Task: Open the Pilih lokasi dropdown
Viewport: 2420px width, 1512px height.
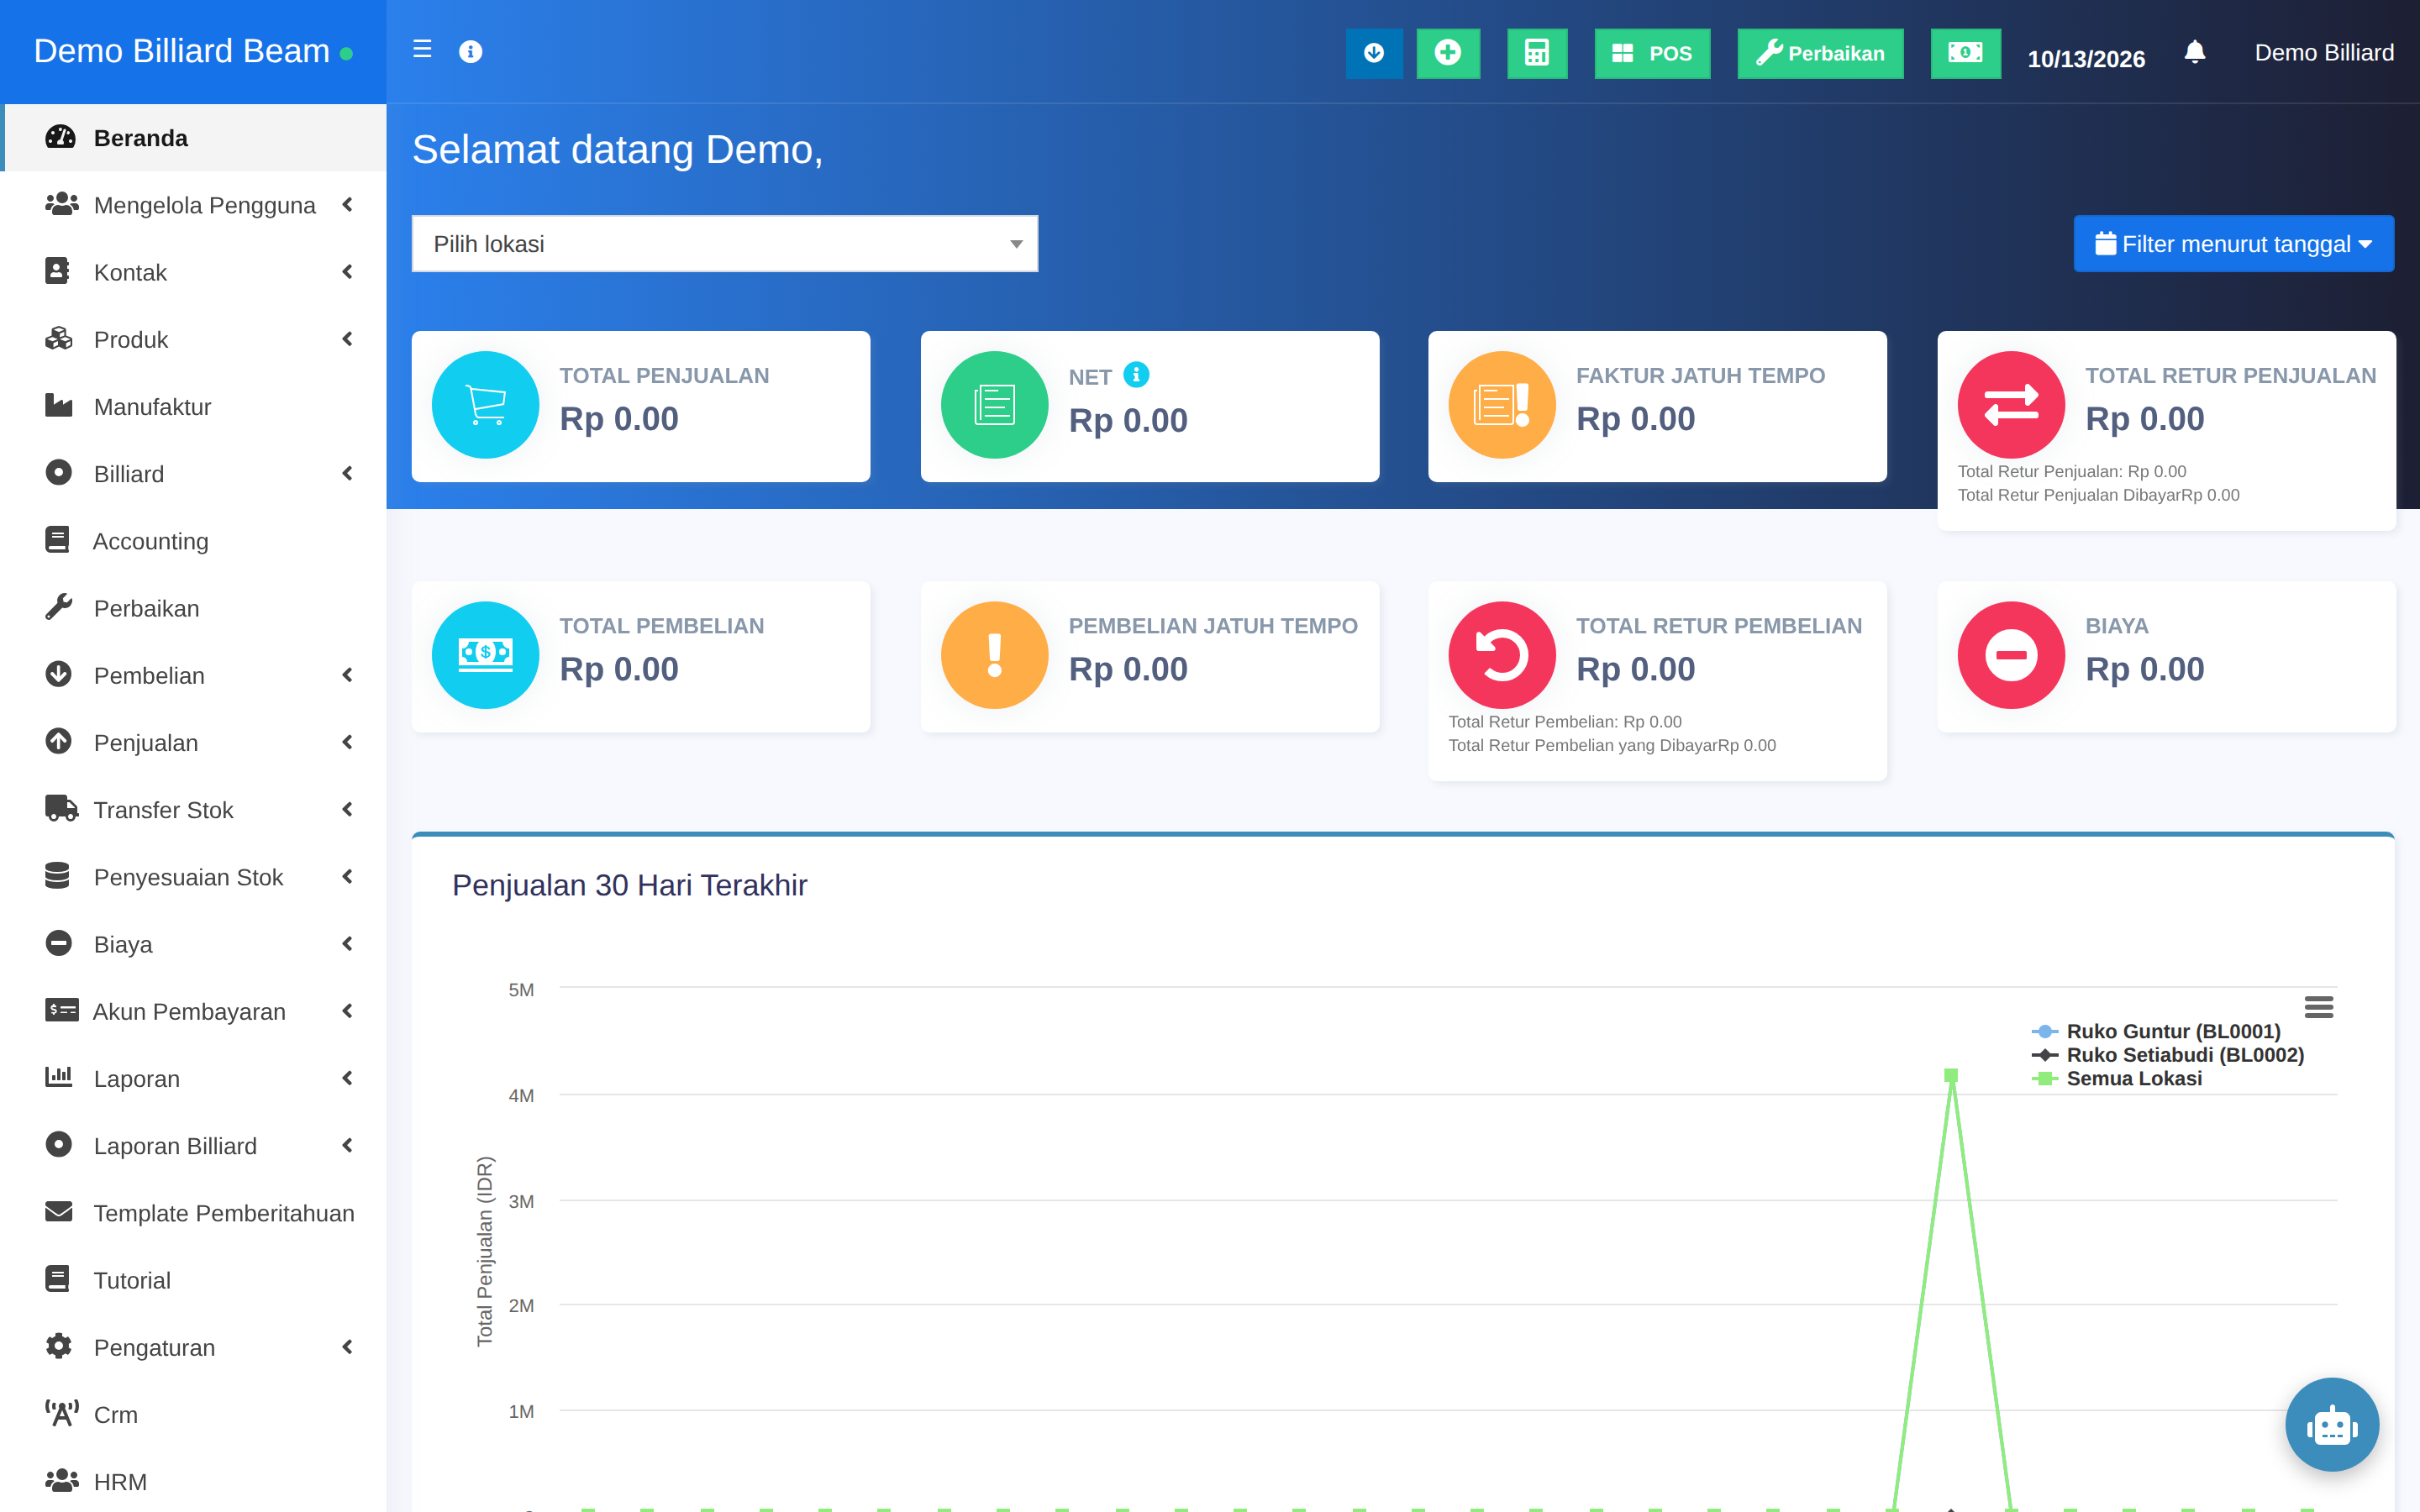Action: [x=724, y=244]
